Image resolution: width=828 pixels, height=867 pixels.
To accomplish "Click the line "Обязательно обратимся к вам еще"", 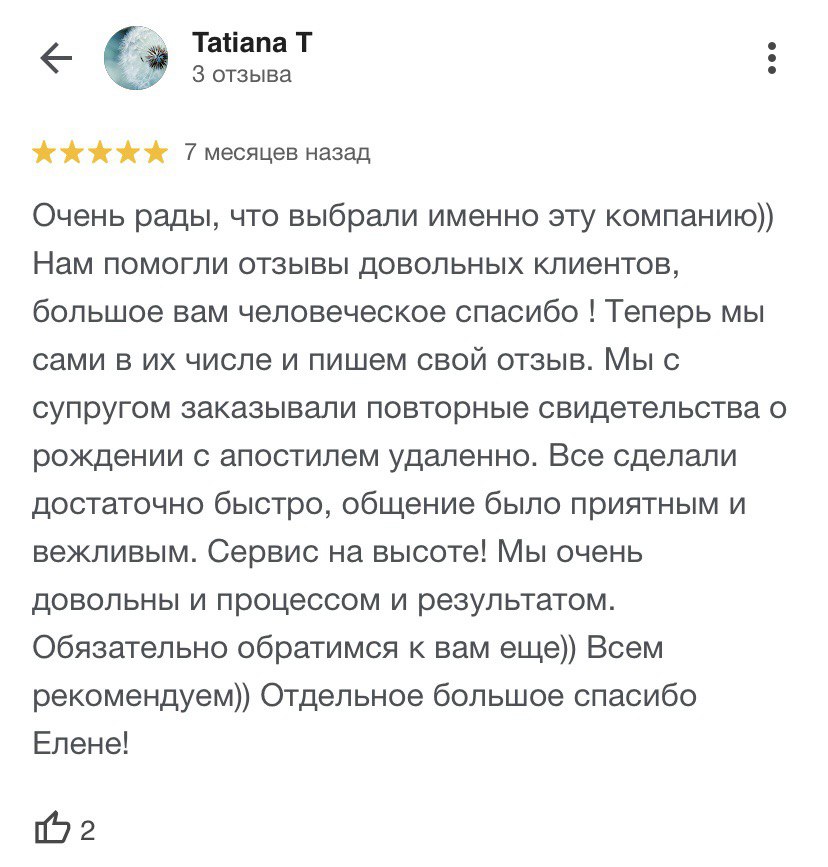I will point(304,647).
